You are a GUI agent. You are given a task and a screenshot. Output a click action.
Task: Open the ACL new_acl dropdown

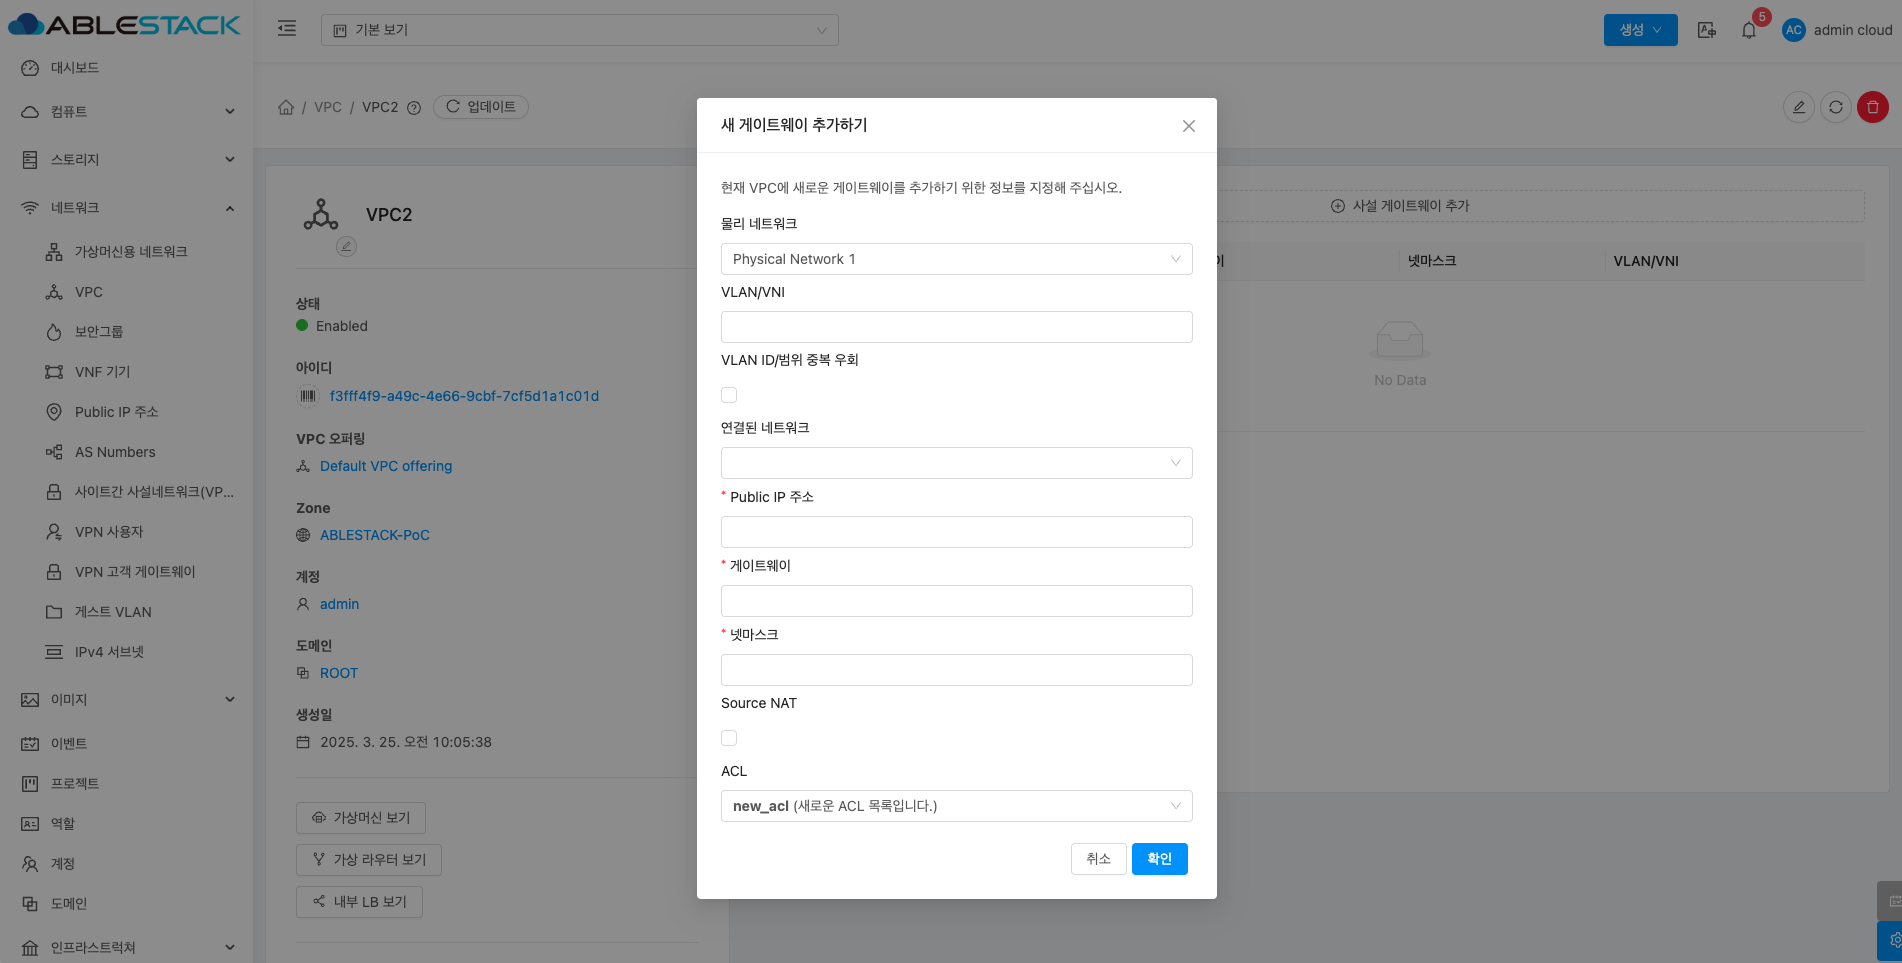(956, 806)
